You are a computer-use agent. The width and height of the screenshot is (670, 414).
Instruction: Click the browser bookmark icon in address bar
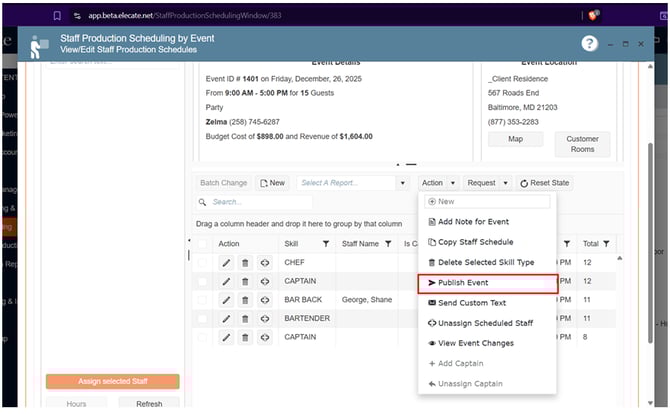pos(57,16)
